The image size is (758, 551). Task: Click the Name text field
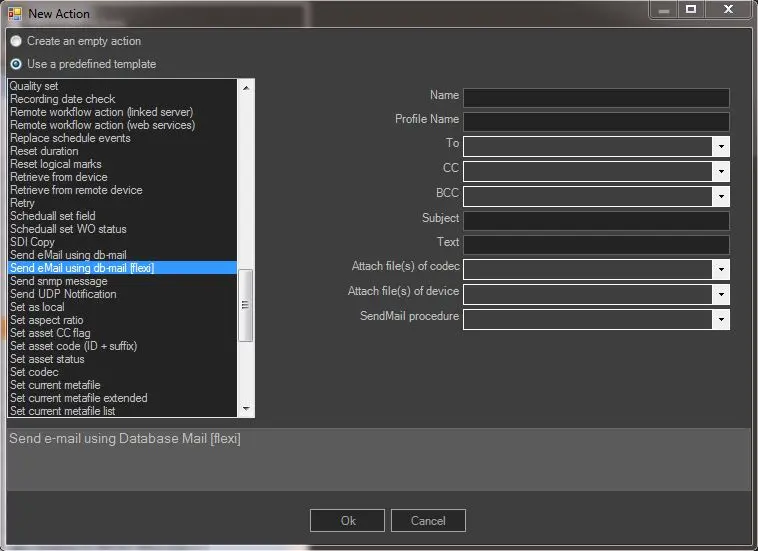pyautogui.click(x=596, y=97)
